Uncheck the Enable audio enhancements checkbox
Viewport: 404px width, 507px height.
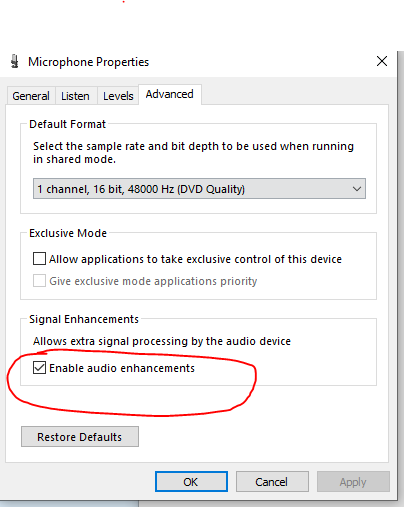39,368
